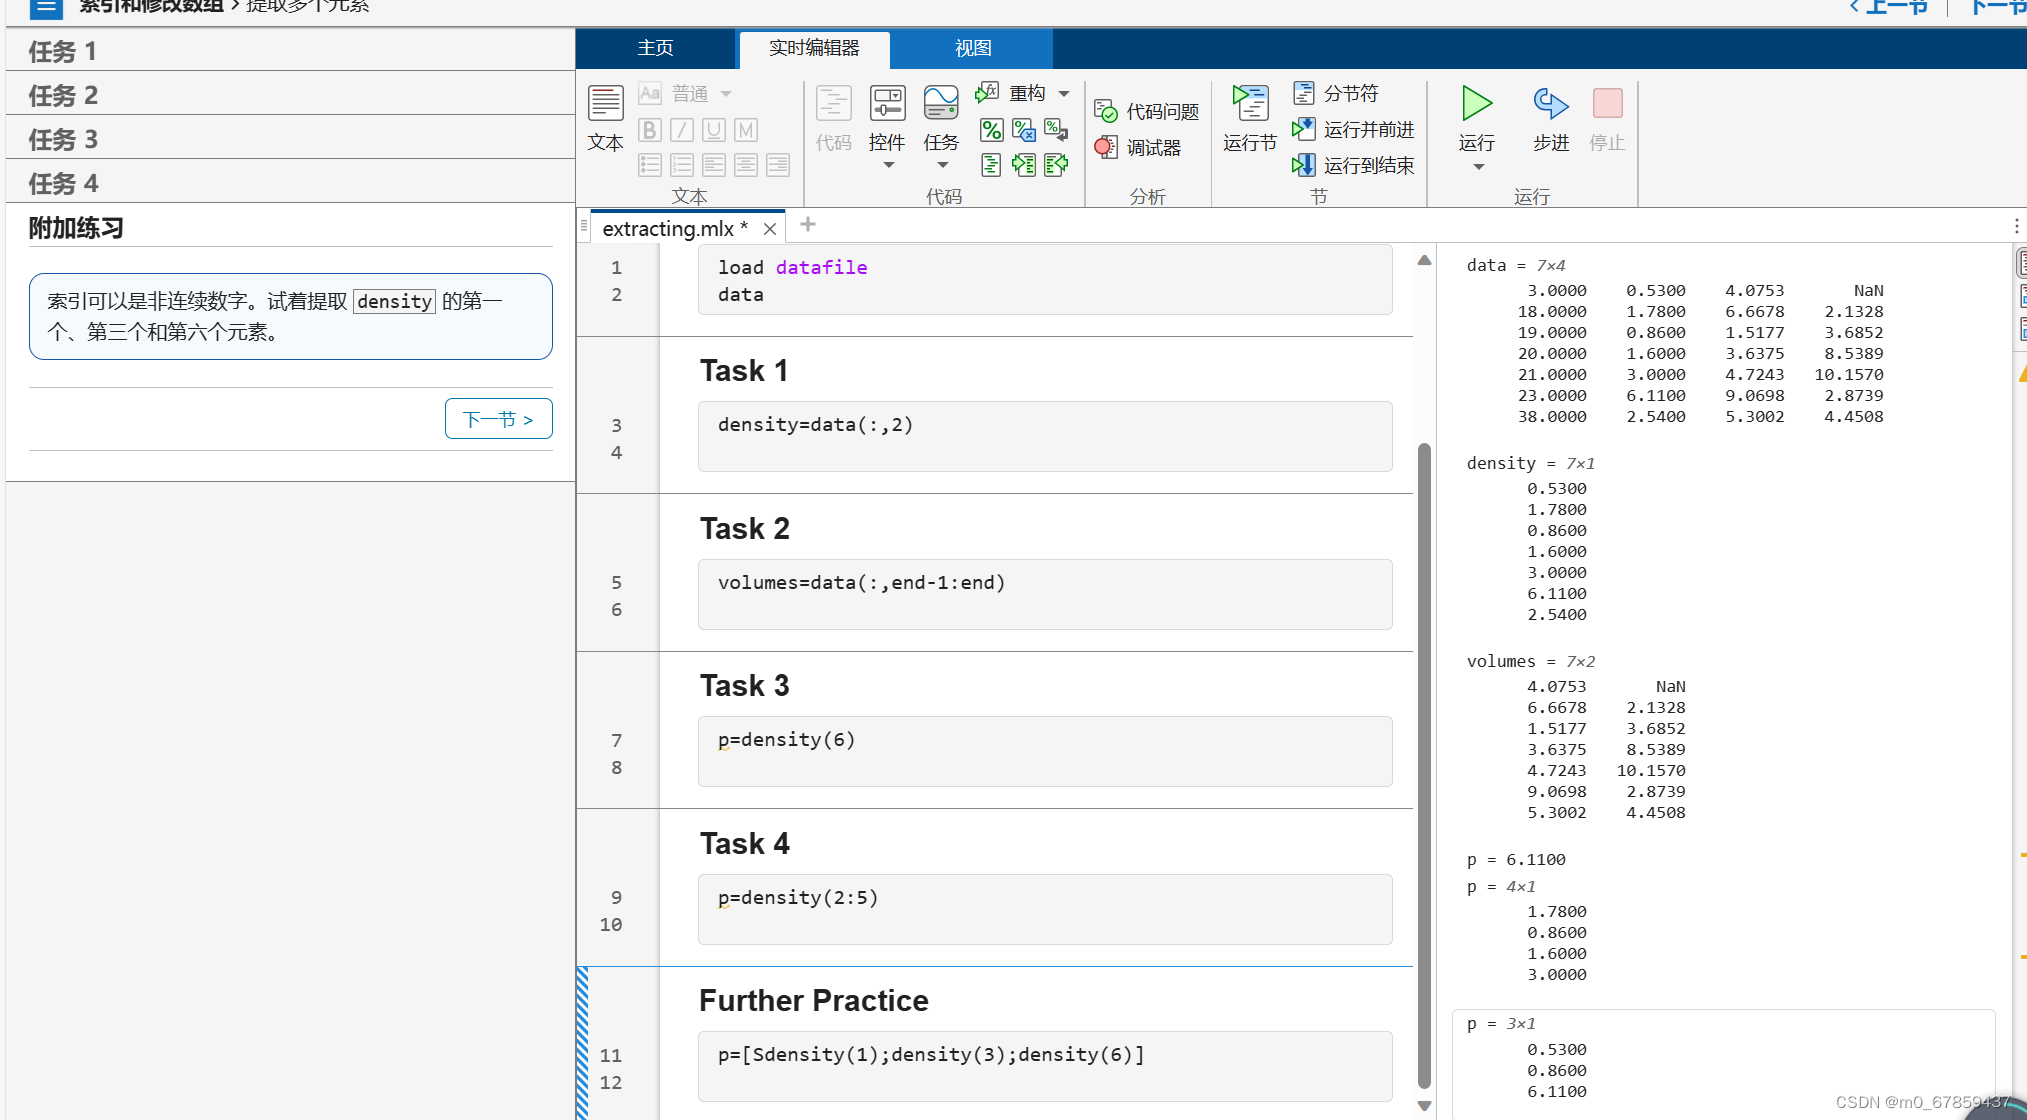Click the 下一节 > button

[x=498, y=419]
